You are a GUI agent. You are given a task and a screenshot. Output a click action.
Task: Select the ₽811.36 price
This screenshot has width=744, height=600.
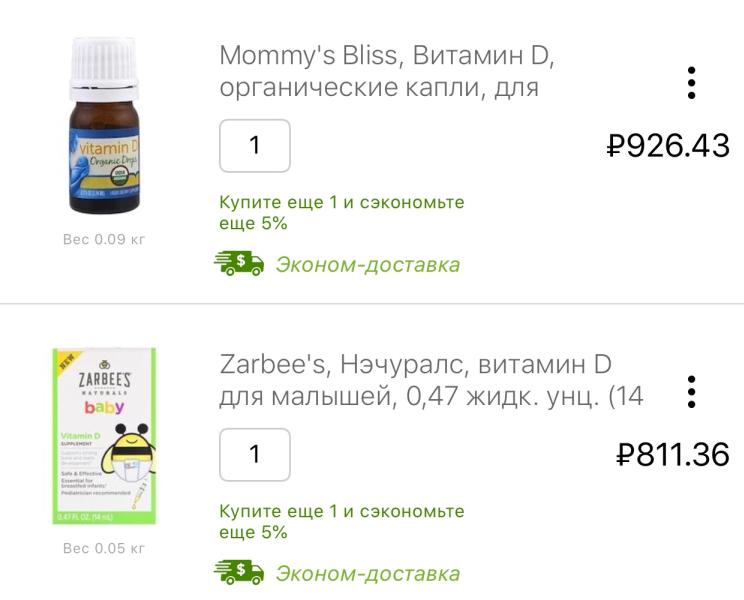(672, 454)
